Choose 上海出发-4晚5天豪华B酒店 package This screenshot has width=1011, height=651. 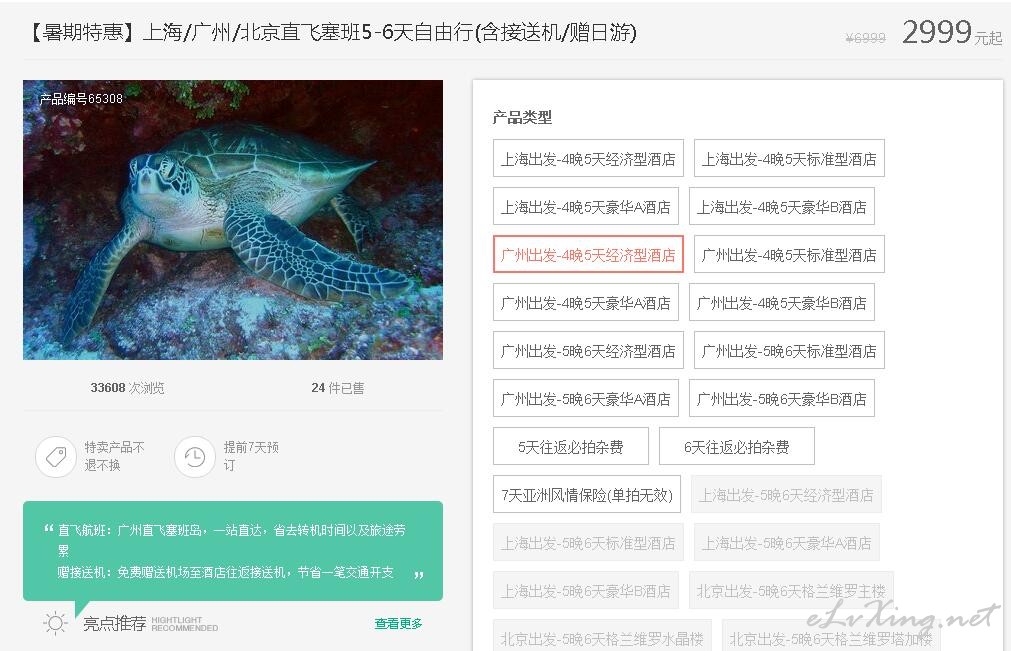point(781,206)
